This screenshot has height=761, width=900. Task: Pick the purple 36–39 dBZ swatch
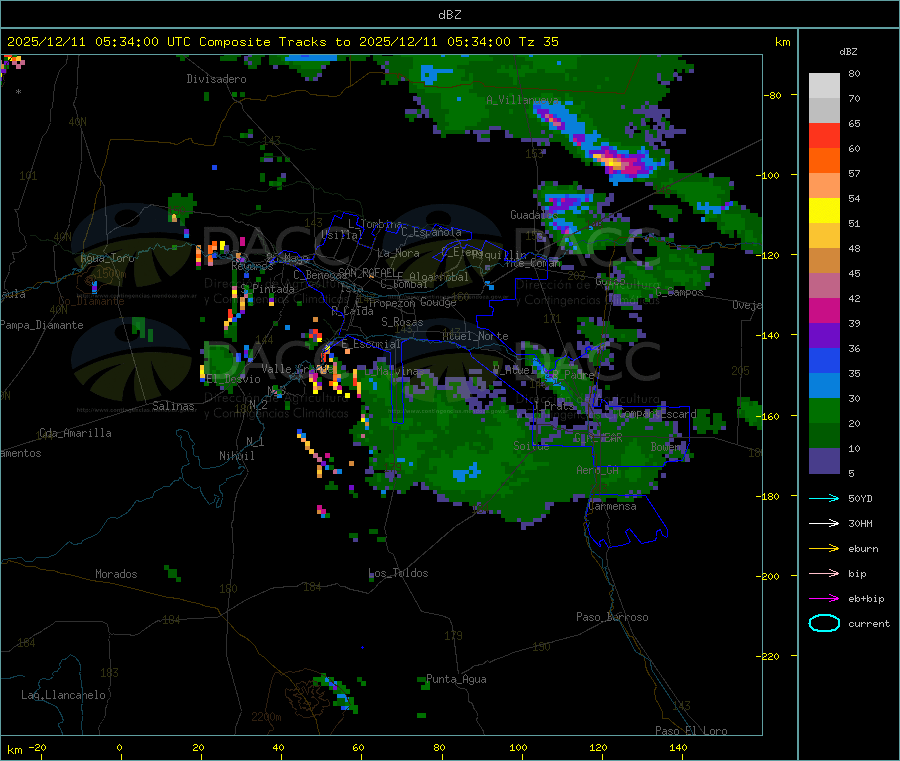[x=824, y=336]
